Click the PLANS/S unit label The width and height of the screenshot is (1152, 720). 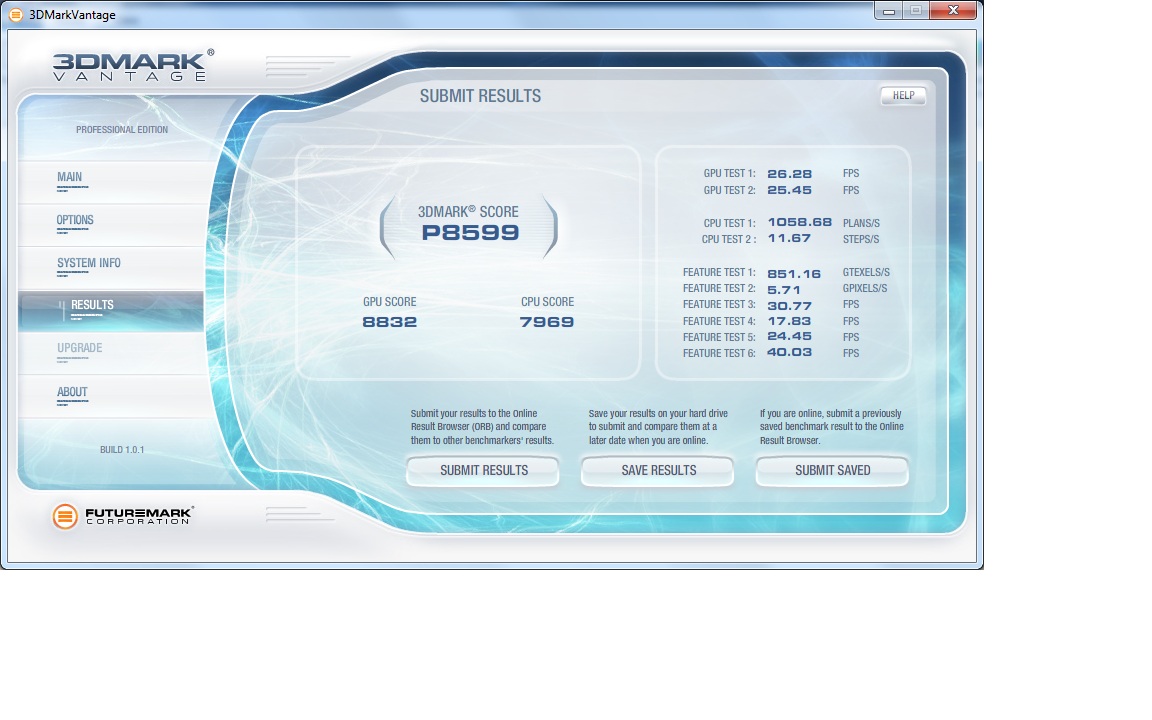[861, 223]
